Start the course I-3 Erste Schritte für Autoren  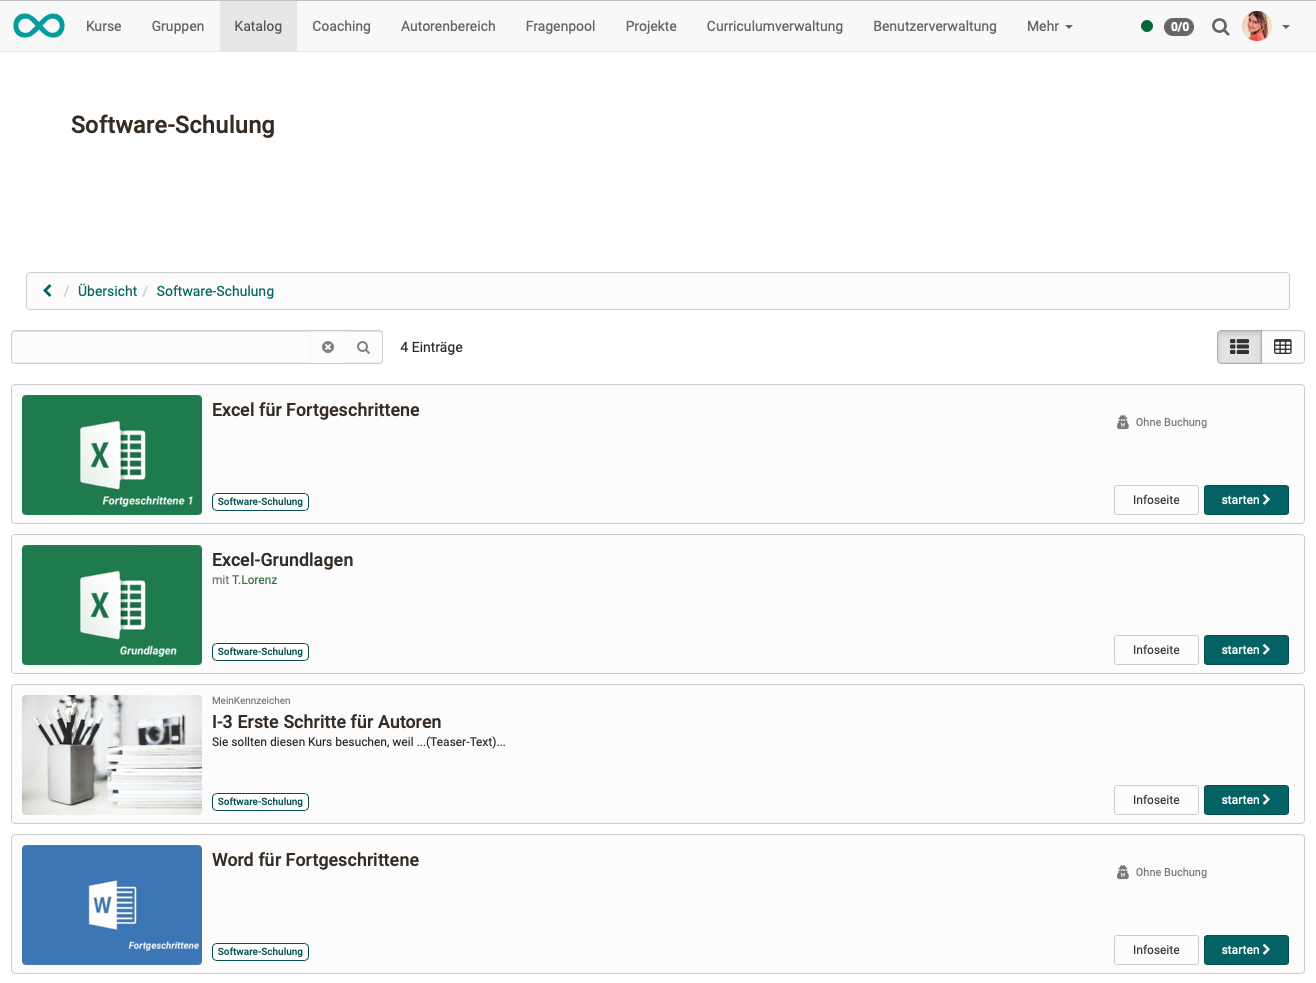(1246, 799)
